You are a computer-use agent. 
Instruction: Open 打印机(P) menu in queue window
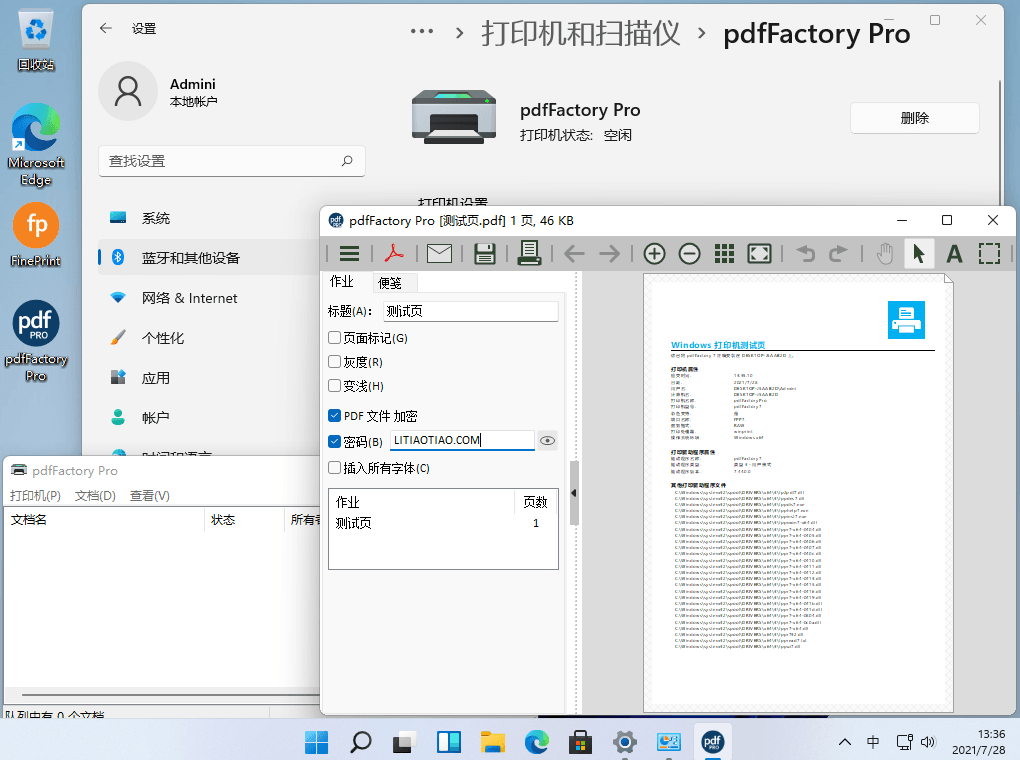coord(35,496)
